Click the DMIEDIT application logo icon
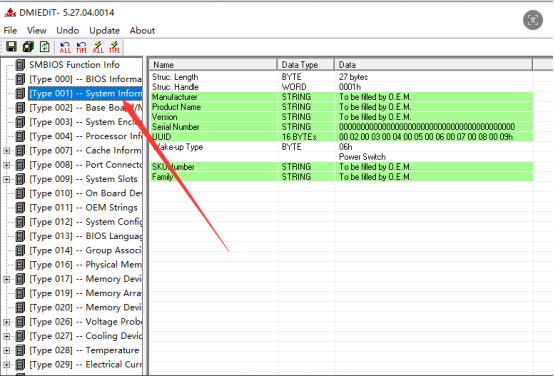The image size is (554, 377). coord(10,13)
